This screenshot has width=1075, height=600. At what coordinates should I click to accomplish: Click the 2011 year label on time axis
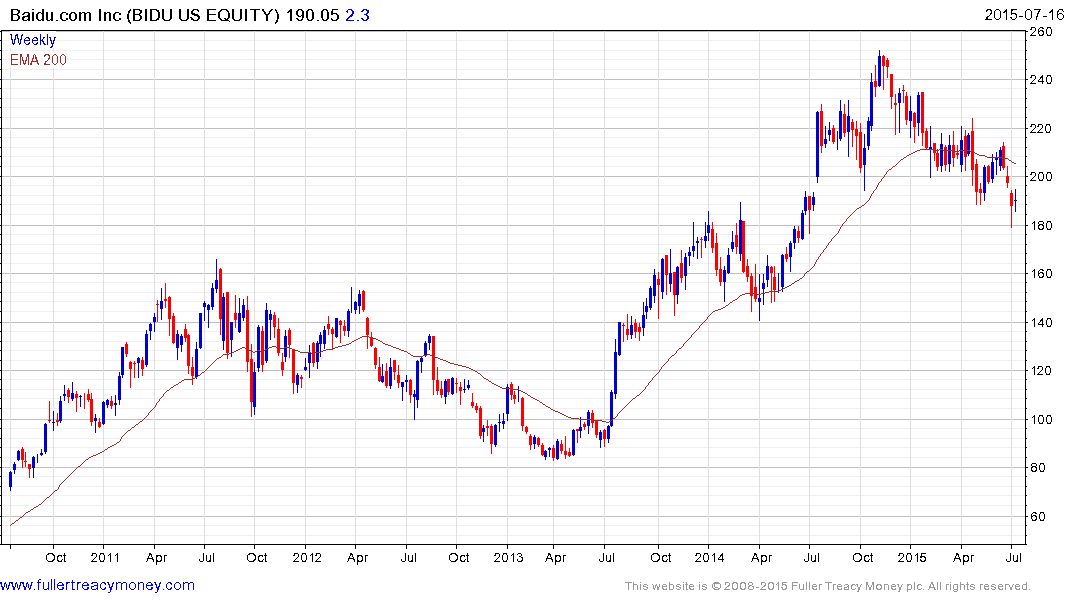click(105, 558)
